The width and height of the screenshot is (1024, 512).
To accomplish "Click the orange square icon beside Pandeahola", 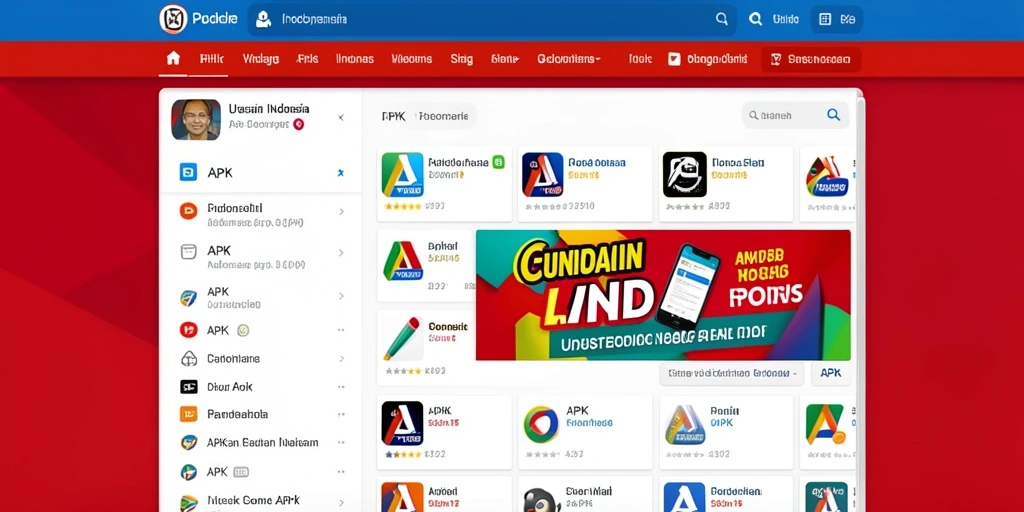I will coord(188,414).
